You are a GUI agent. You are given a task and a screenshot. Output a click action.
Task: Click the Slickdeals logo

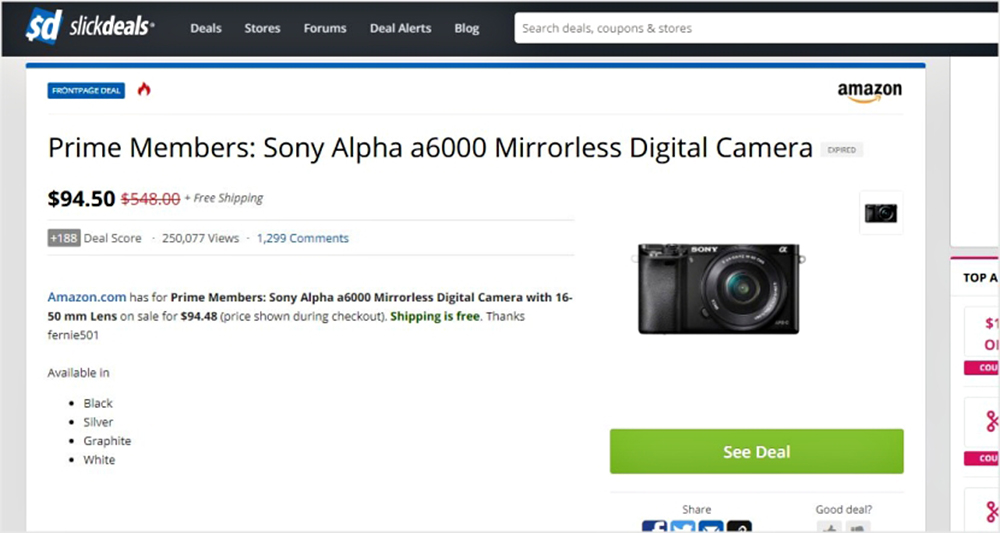click(90, 27)
